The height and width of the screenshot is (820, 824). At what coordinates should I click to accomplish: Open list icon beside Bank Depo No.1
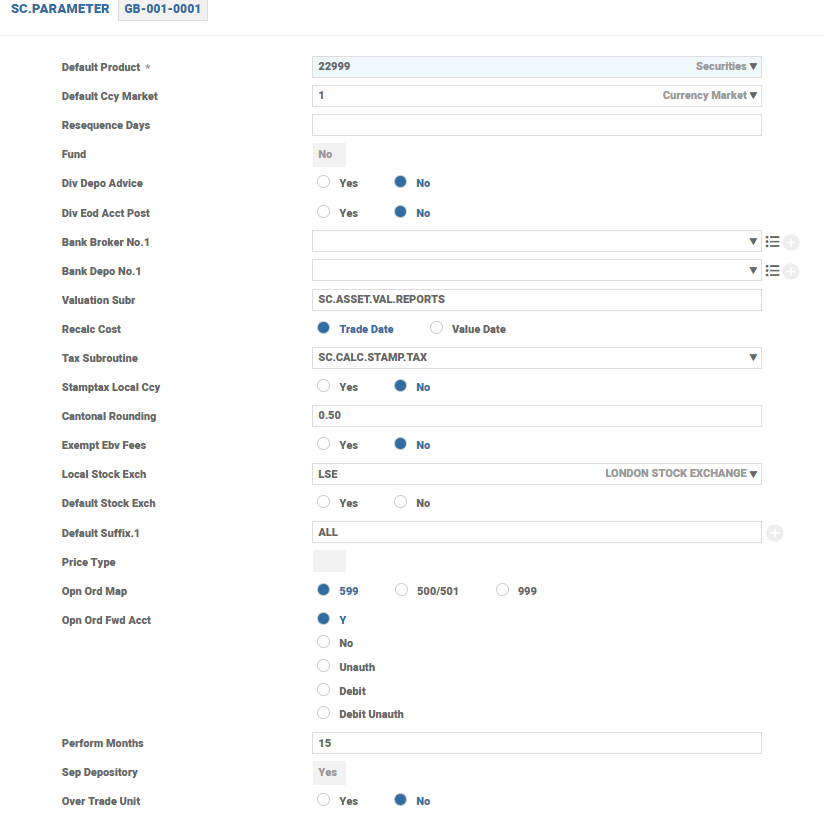(x=772, y=271)
